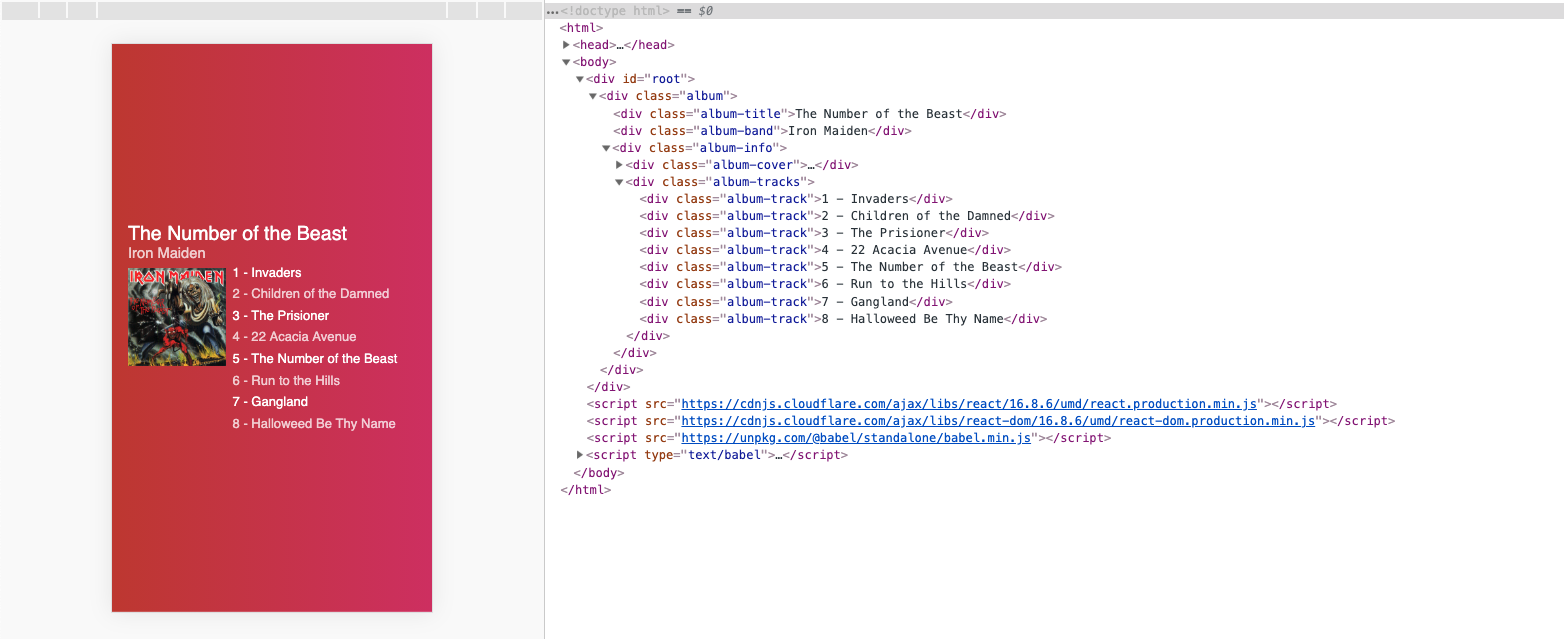Click the rendered title The Number of the Beast
The image size is (1564, 639).
237,233
